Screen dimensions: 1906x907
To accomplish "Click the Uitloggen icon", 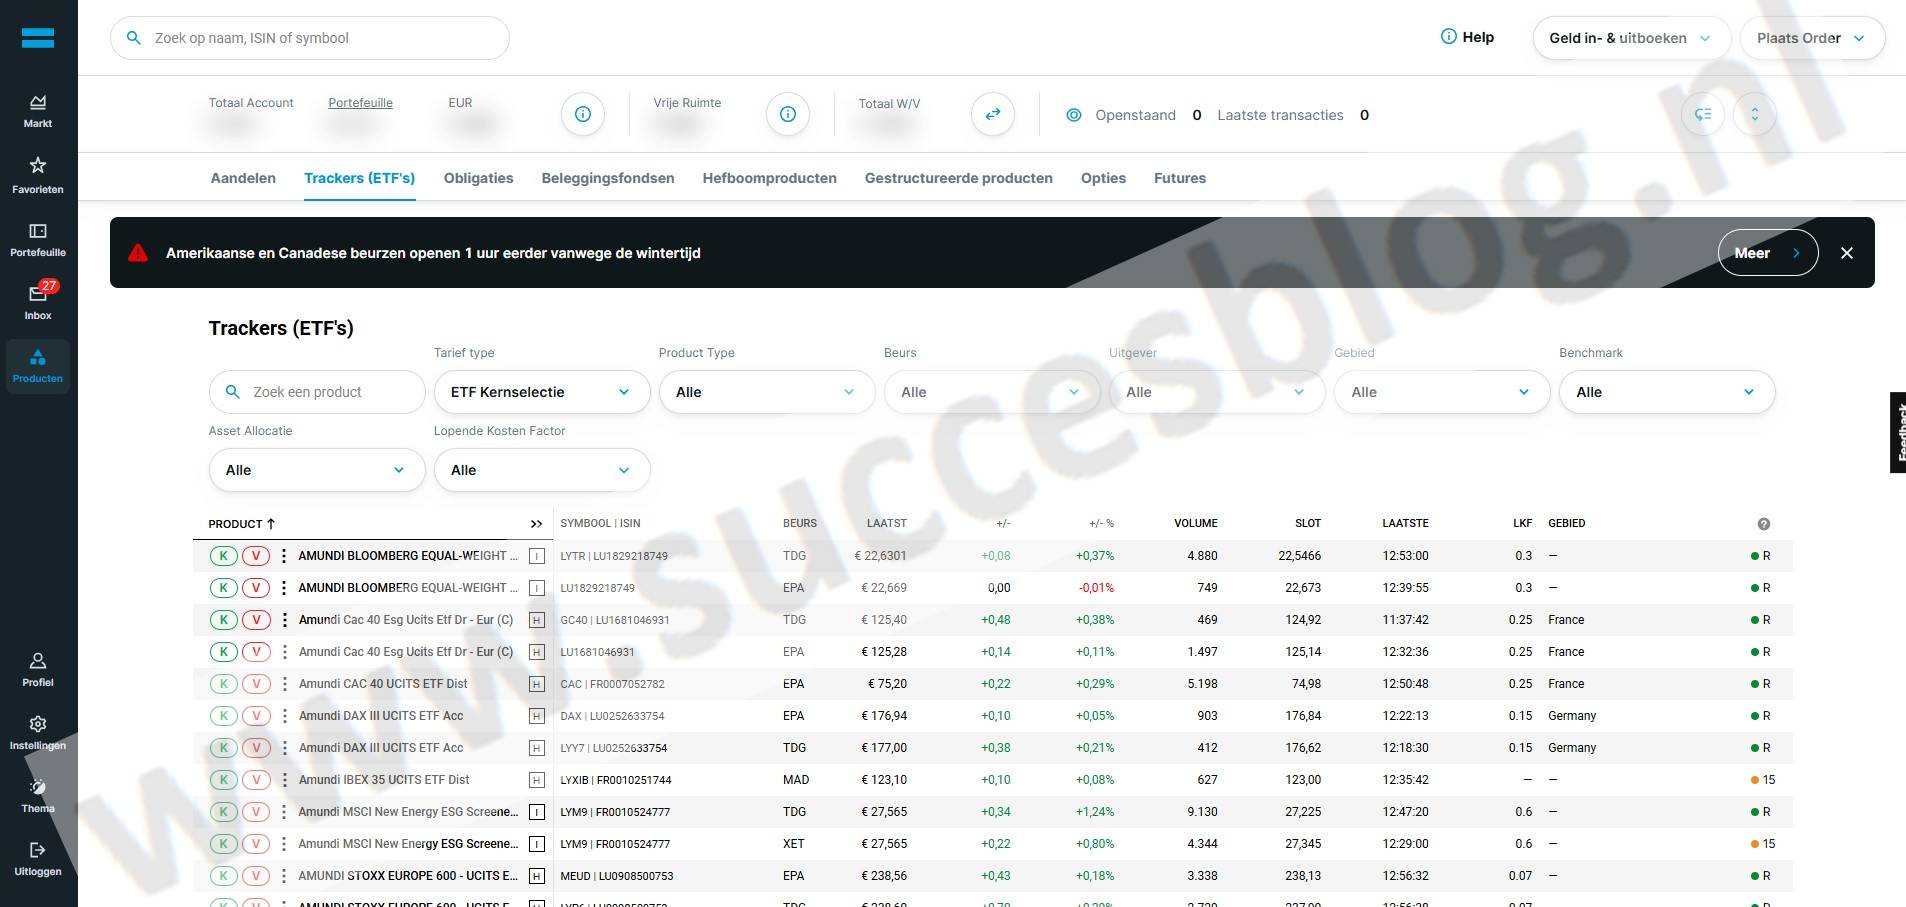I will point(38,851).
